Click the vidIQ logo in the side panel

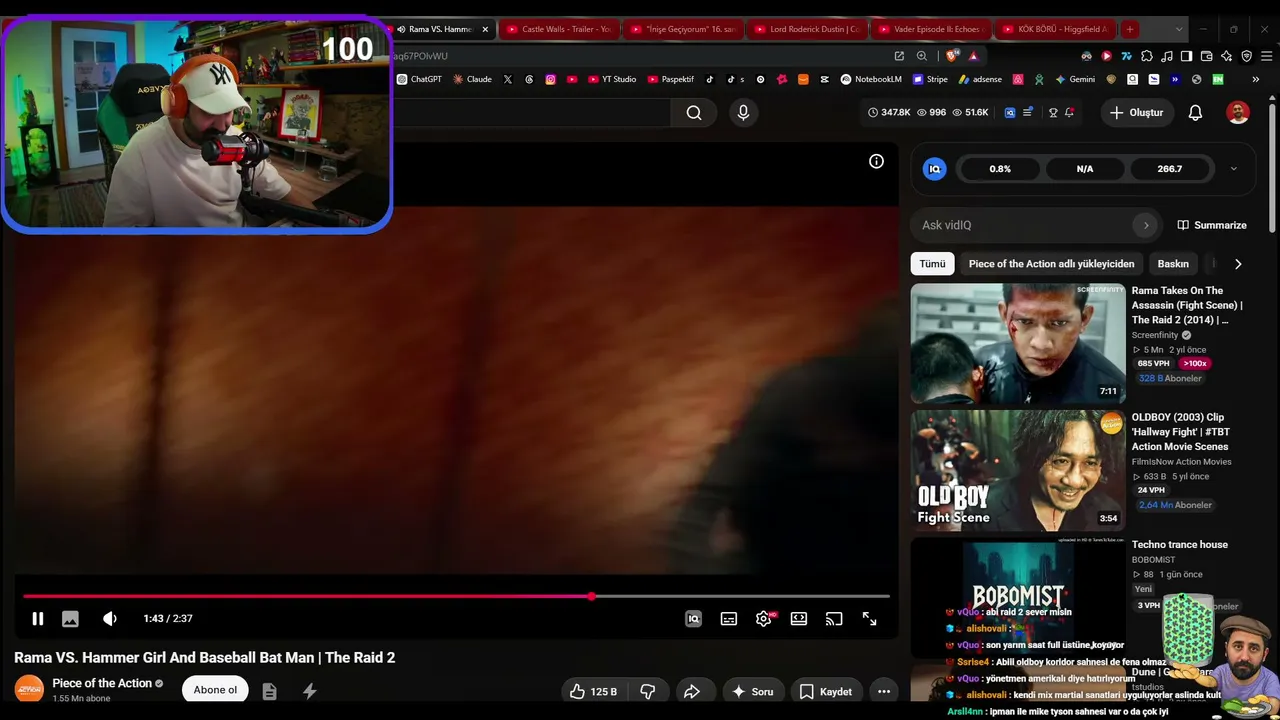pos(935,169)
